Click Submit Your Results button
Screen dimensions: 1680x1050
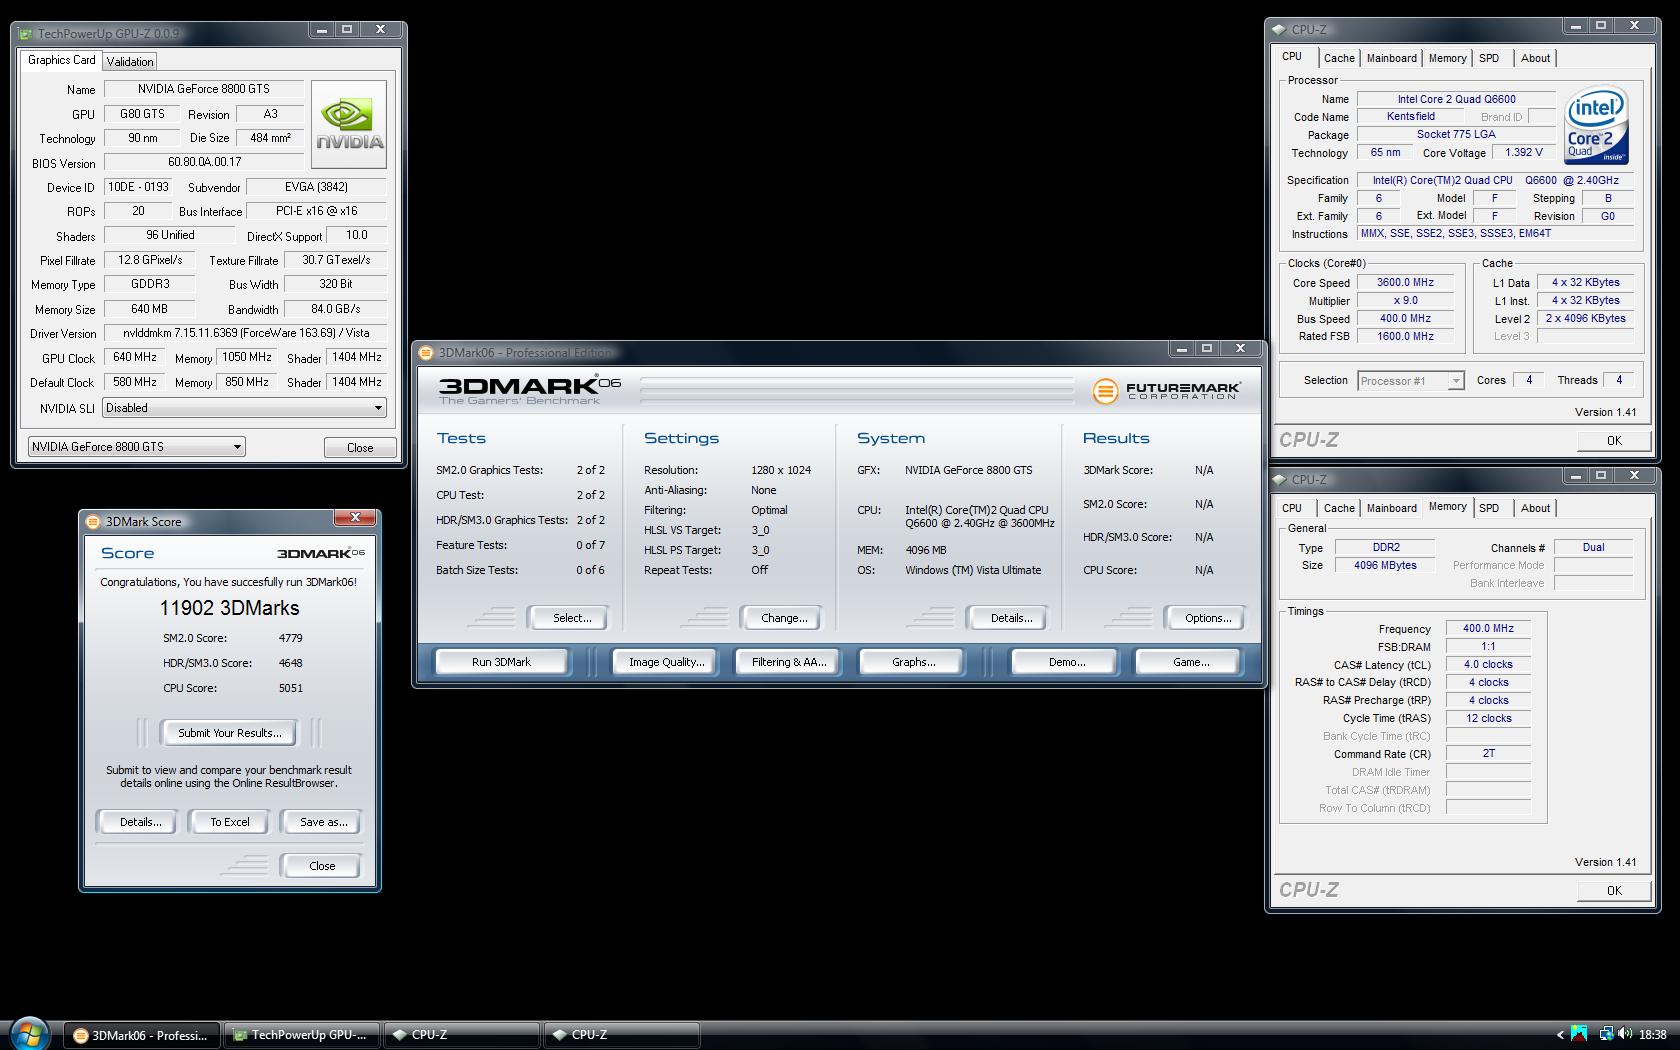[229, 733]
